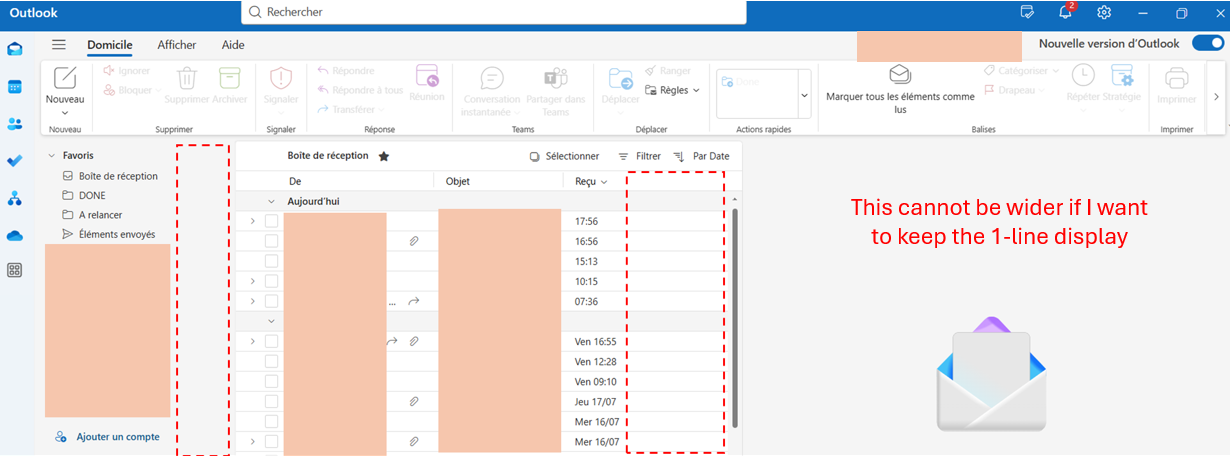Create a new mail with Nouveau icon
The image size is (1230, 457).
(x=65, y=78)
